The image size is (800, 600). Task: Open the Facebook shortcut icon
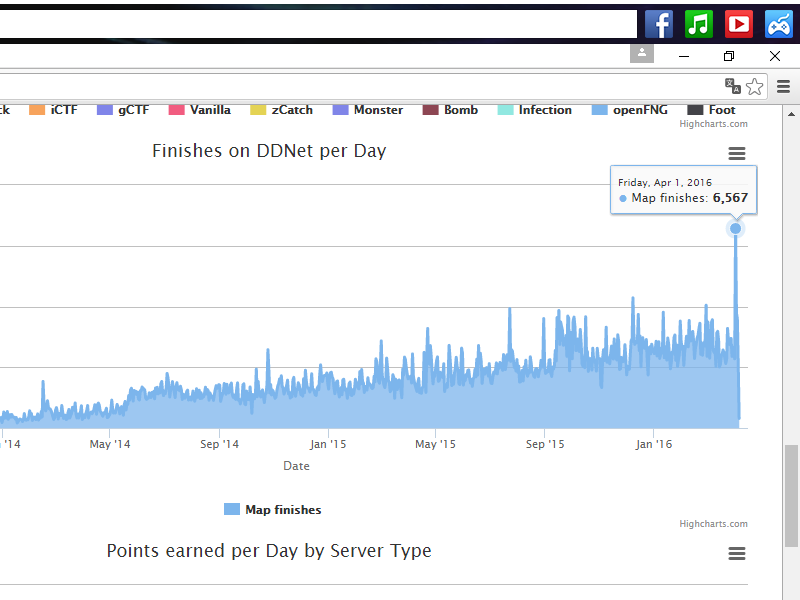(x=658, y=23)
